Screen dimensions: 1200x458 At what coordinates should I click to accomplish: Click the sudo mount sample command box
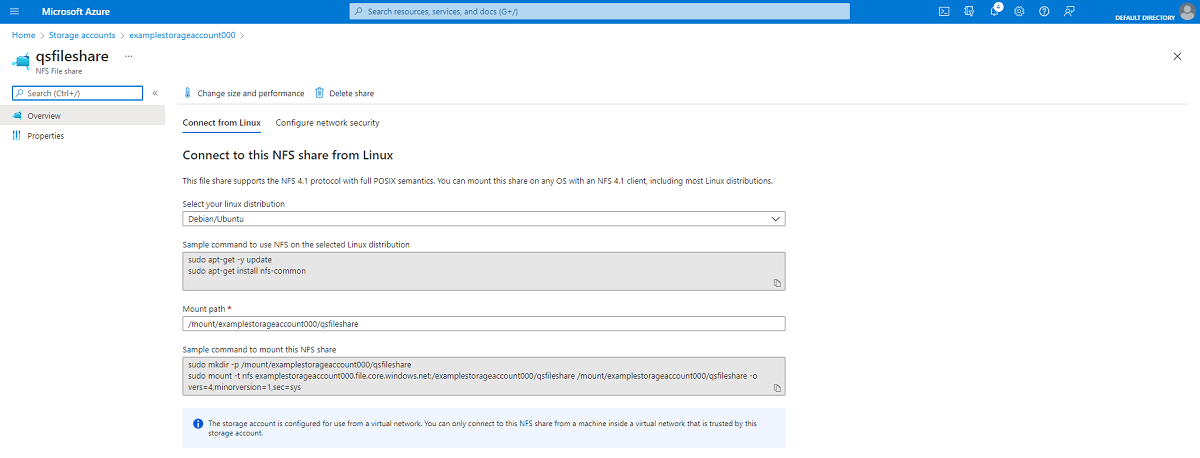(x=484, y=377)
